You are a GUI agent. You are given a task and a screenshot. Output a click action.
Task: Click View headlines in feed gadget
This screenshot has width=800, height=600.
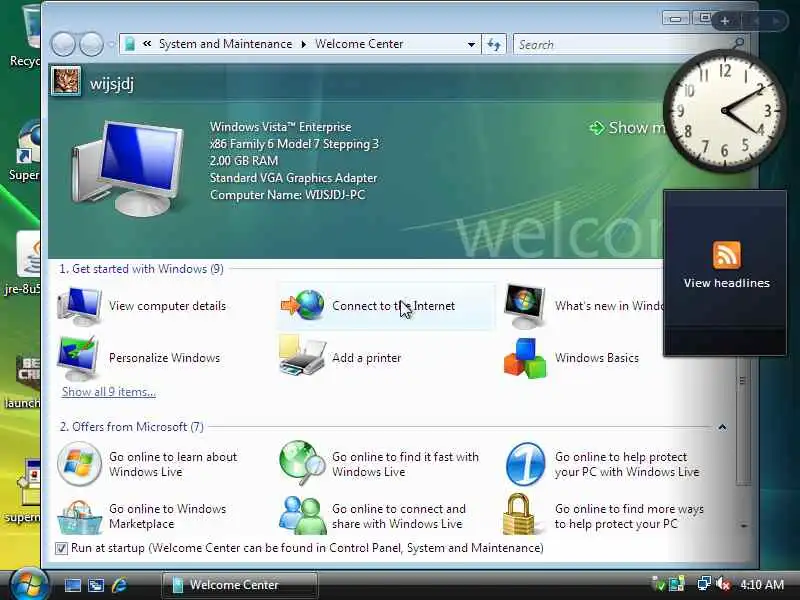pos(727,283)
